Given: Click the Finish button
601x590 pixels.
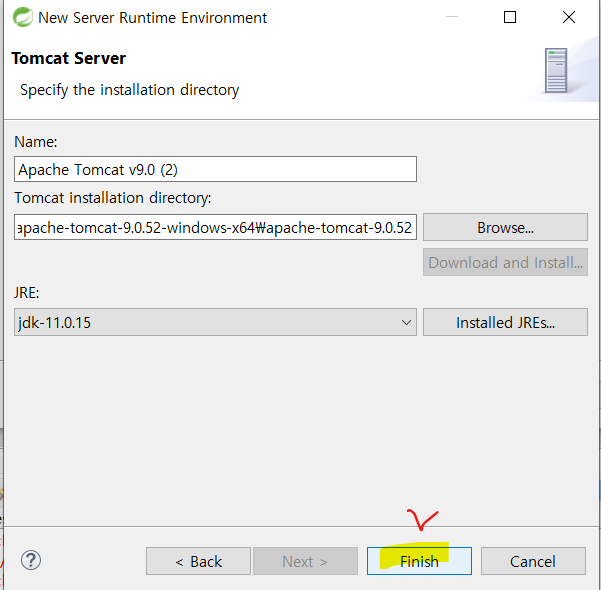Looking at the screenshot, I should pos(419,561).
